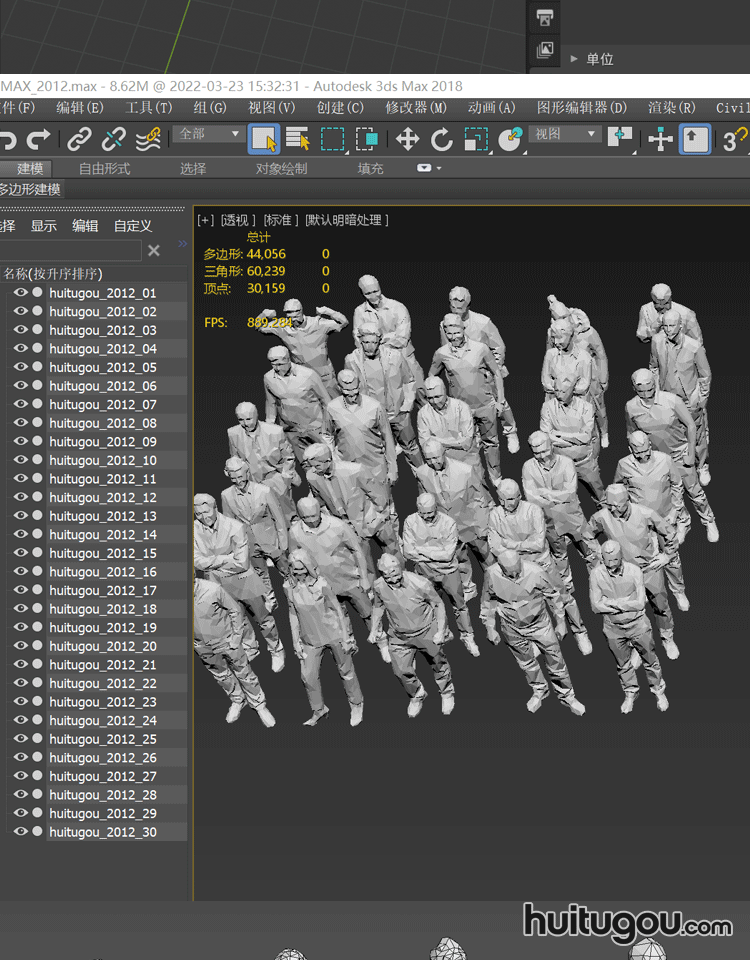Open the 修改器(M) menu
Screen dimensions: 750x960
pos(416,108)
